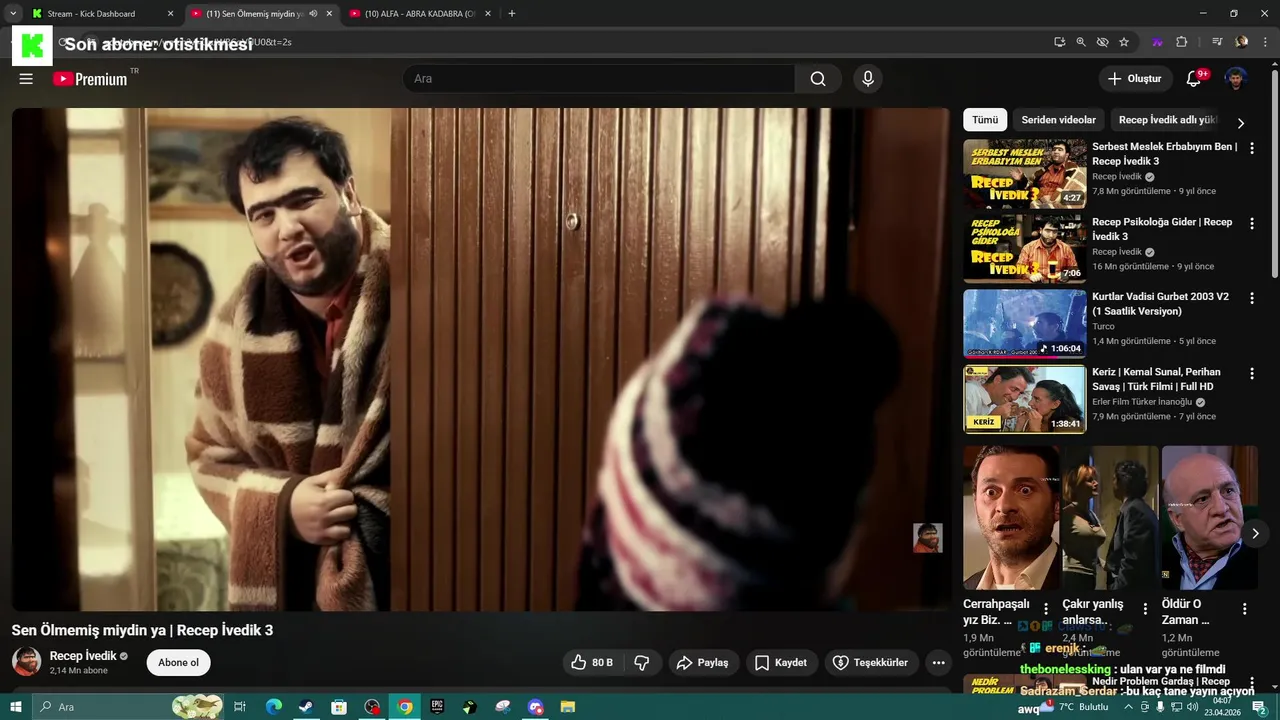Click the Teşekkürler thanks button
Viewport: 1280px width, 720px height.
[870, 662]
